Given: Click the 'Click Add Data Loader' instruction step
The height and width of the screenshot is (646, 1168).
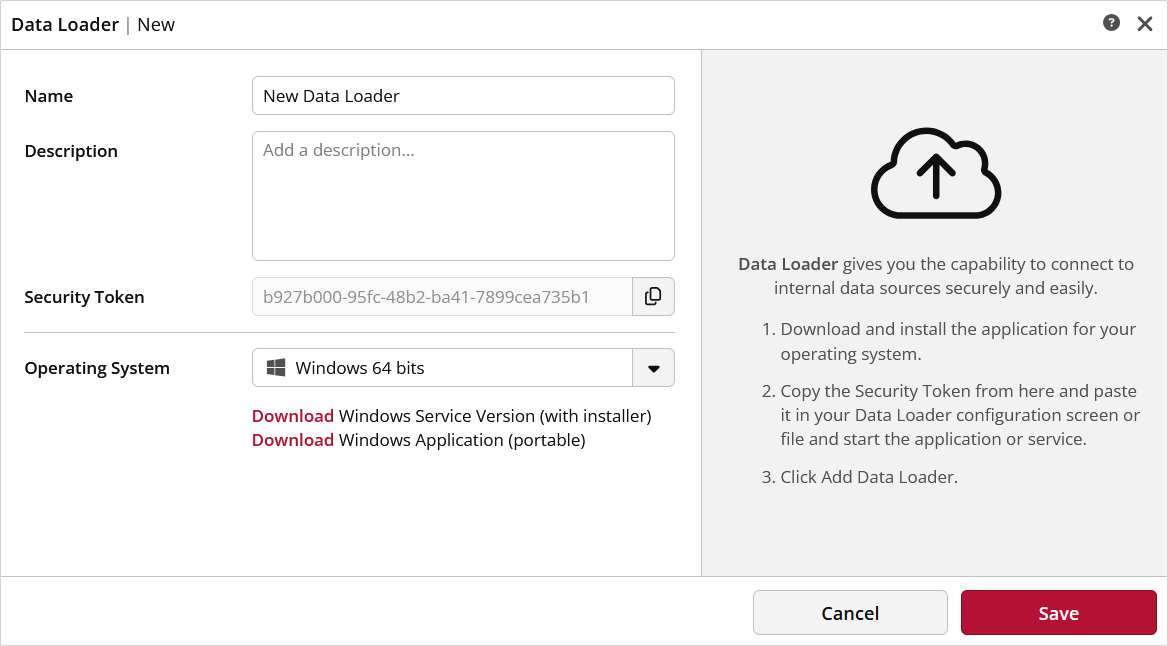Looking at the screenshot, I should [868, 477].
